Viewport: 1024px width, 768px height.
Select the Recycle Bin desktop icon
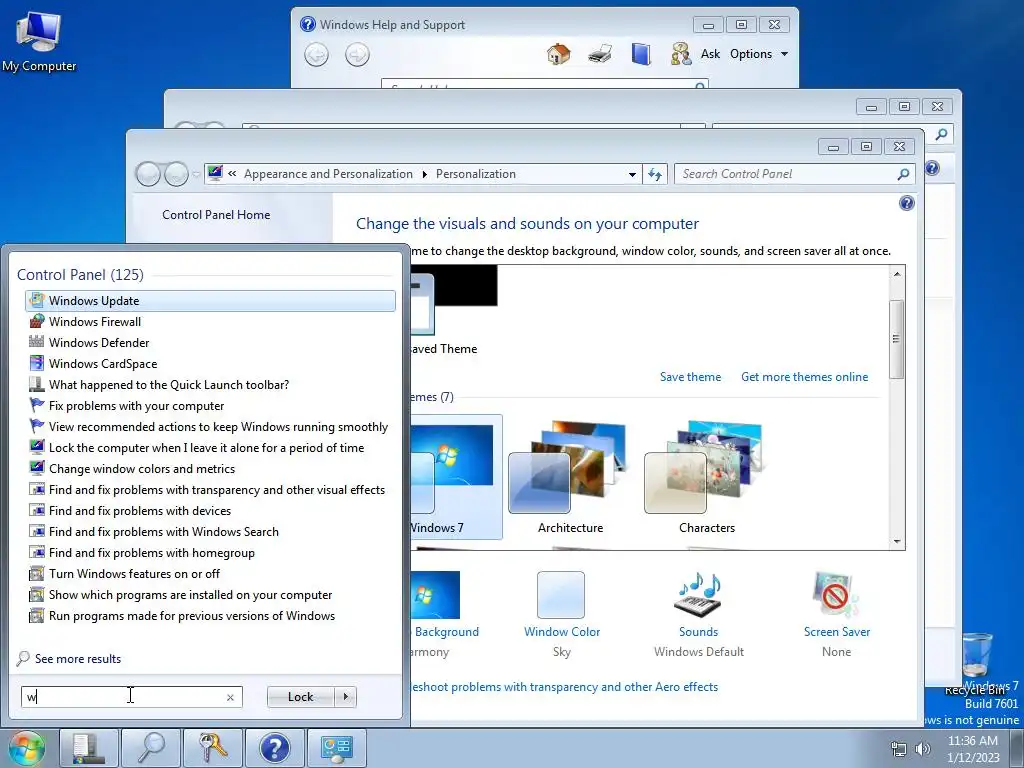point(975,663)
